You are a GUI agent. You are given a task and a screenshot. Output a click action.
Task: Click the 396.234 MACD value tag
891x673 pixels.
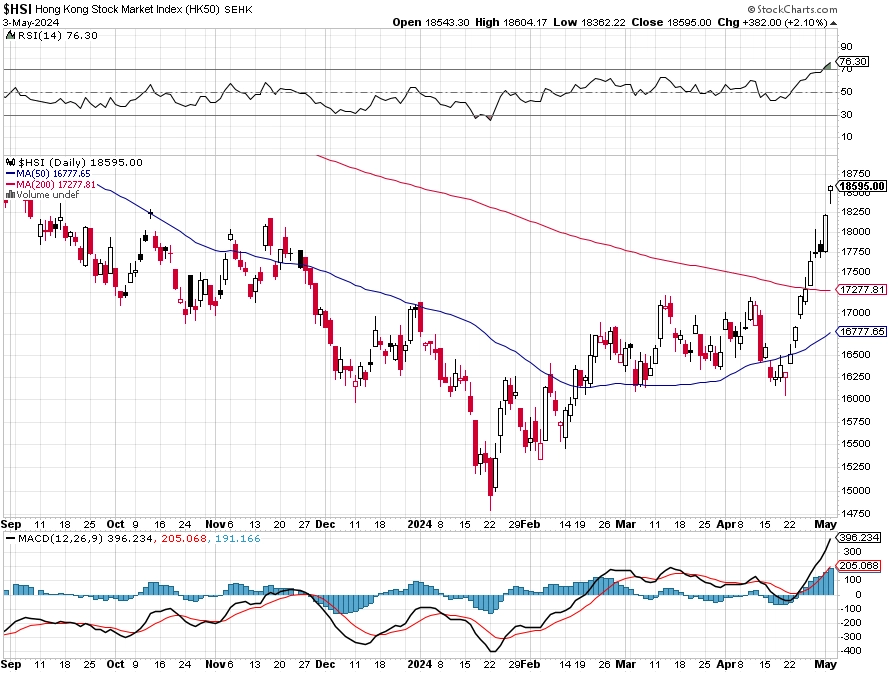coord(858,537)
